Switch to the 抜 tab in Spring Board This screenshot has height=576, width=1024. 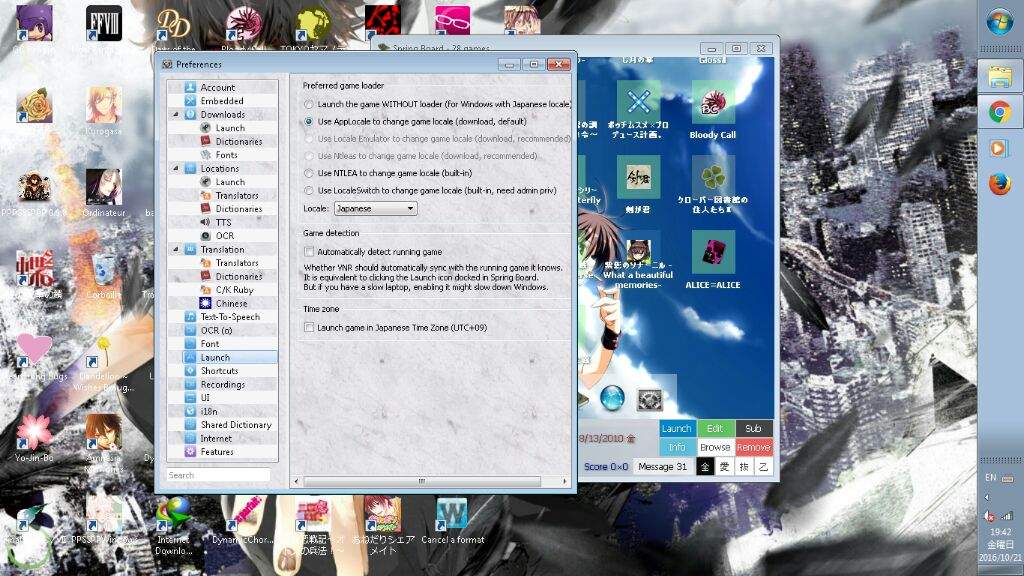(744, 467)
